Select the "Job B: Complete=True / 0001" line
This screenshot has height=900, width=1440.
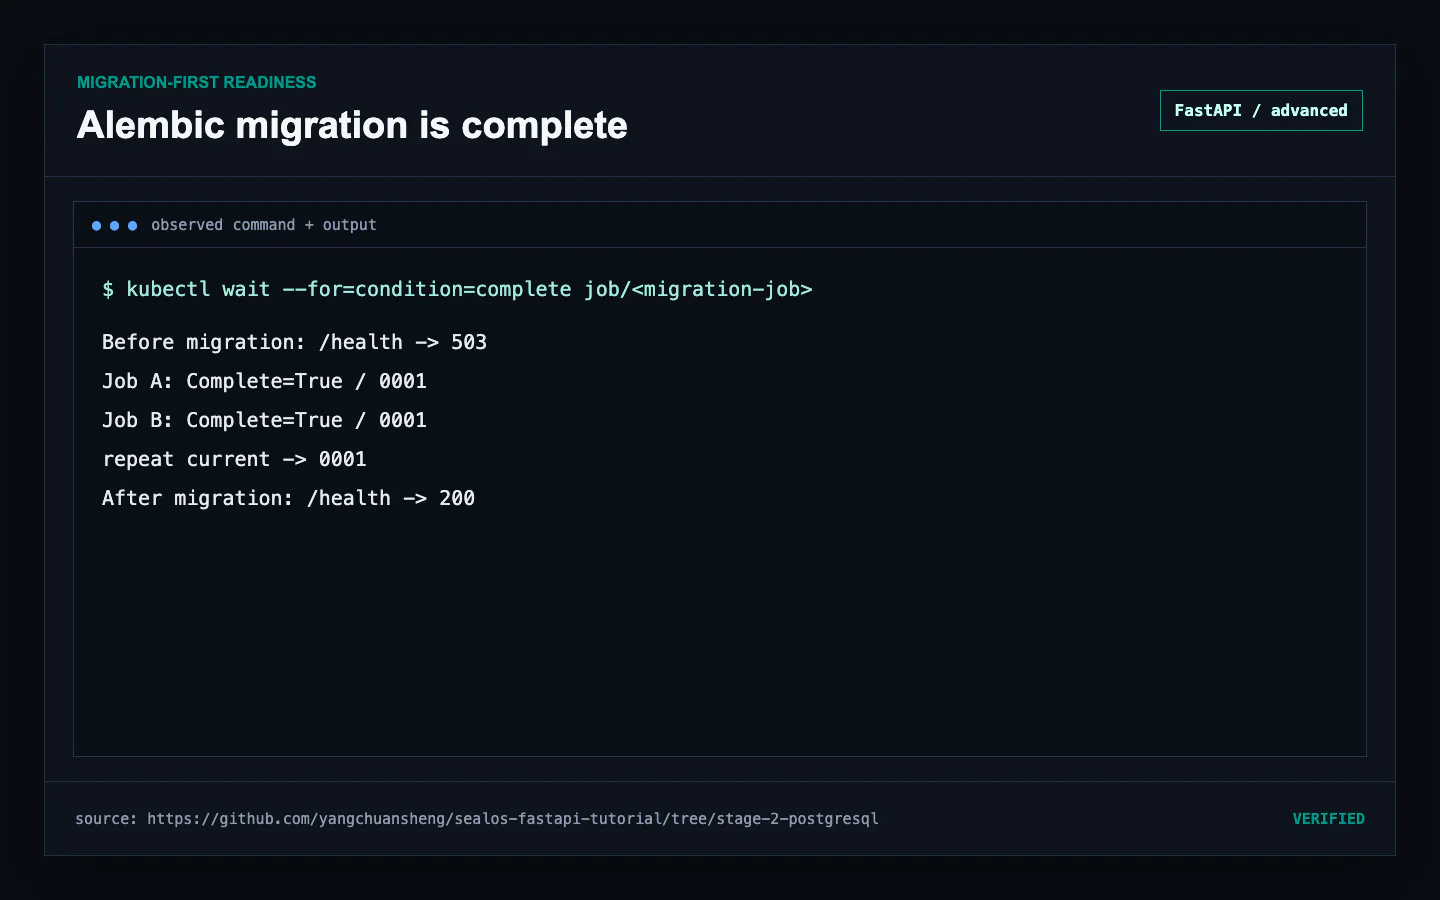tap(264, 420)
